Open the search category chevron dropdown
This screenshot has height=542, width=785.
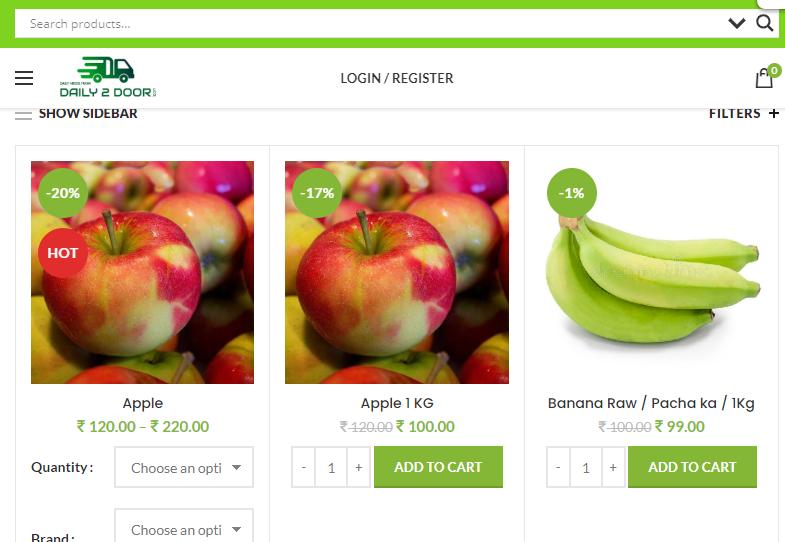pyautogui.click(x=736, y=24)
